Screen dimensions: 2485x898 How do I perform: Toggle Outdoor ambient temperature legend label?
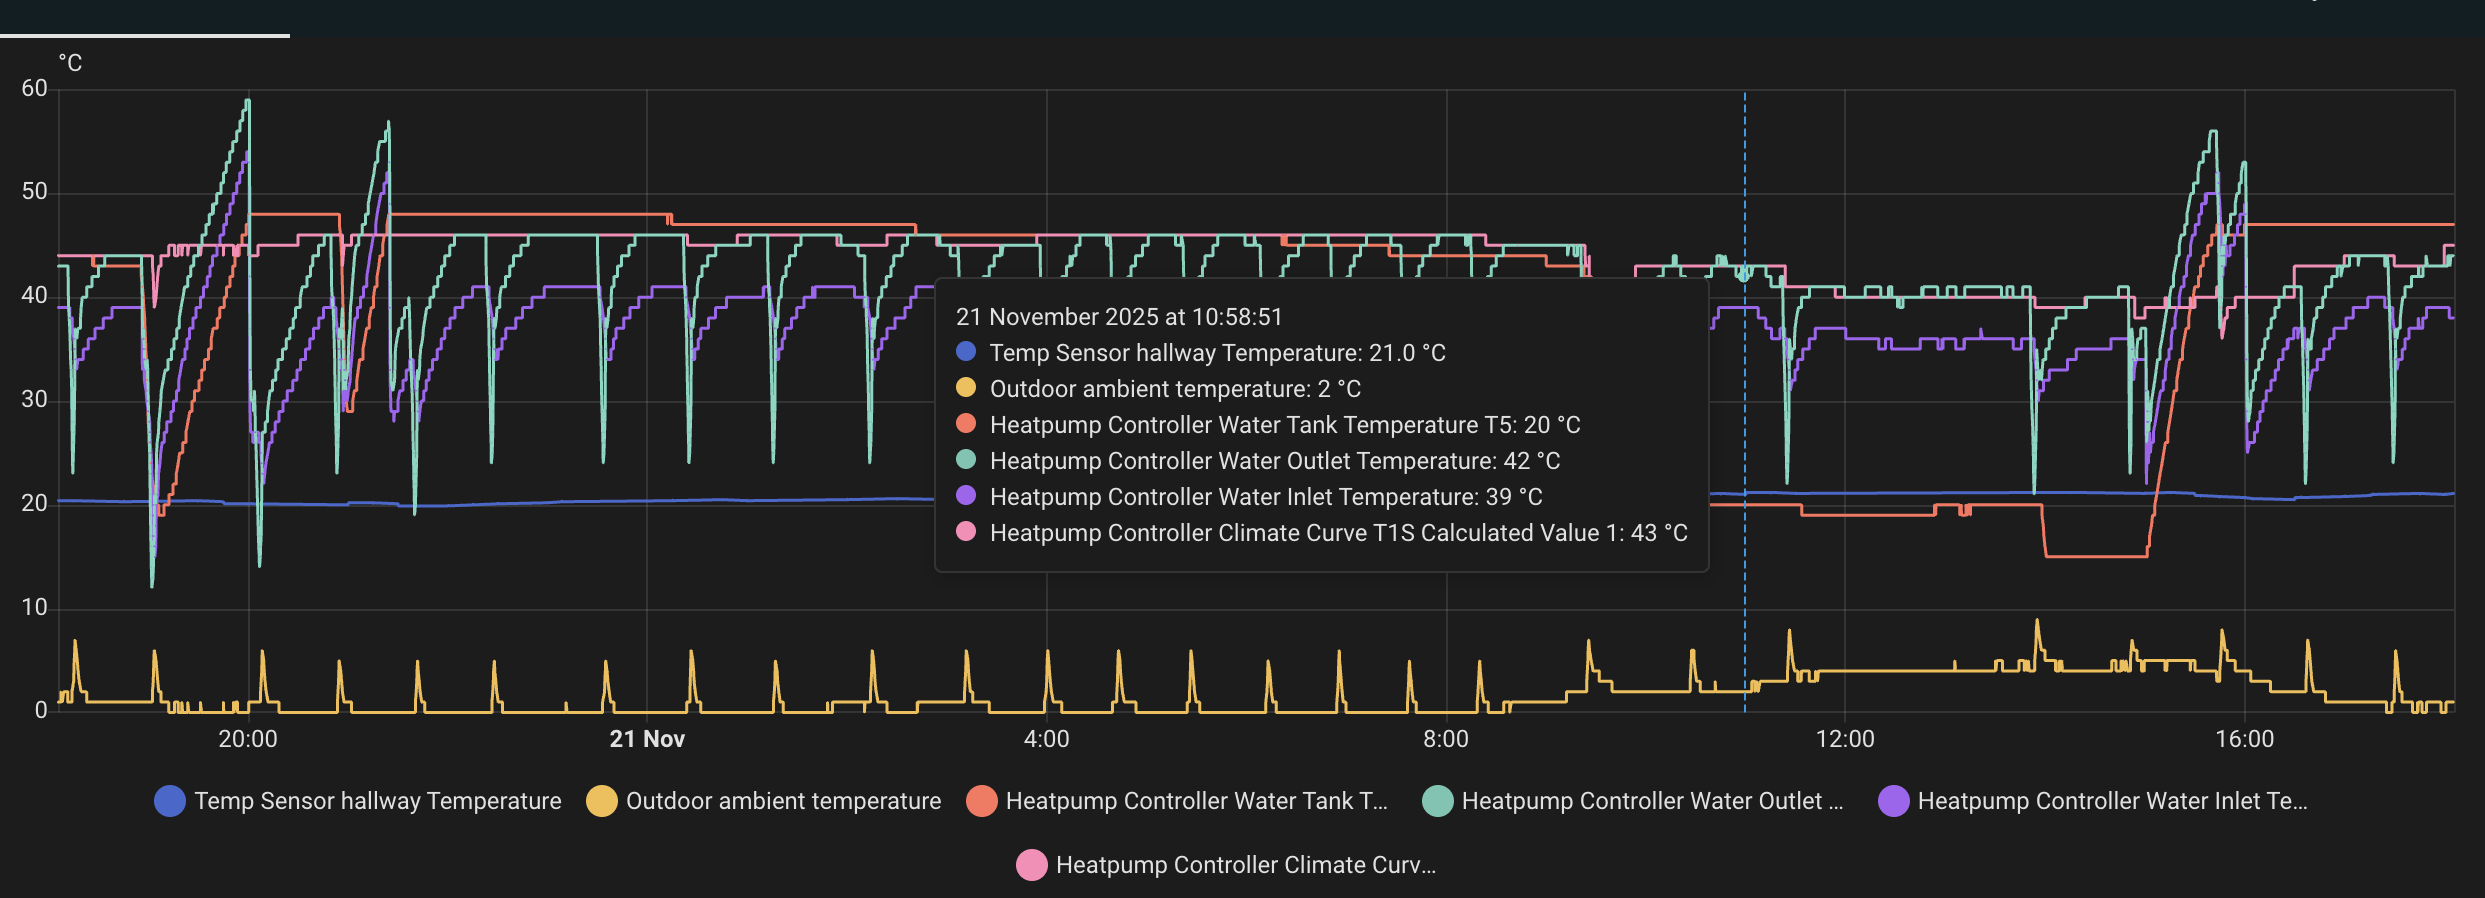pyautogui.click(x=783, y=801)
